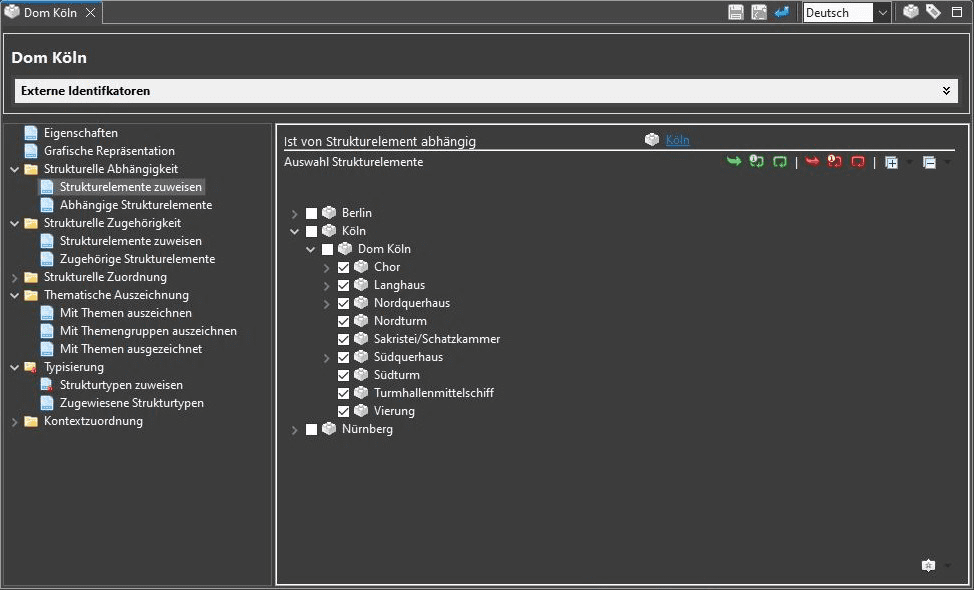Open Zugewiesene Strukturtypen page
The image size is (974, 590).
[132, 403]
